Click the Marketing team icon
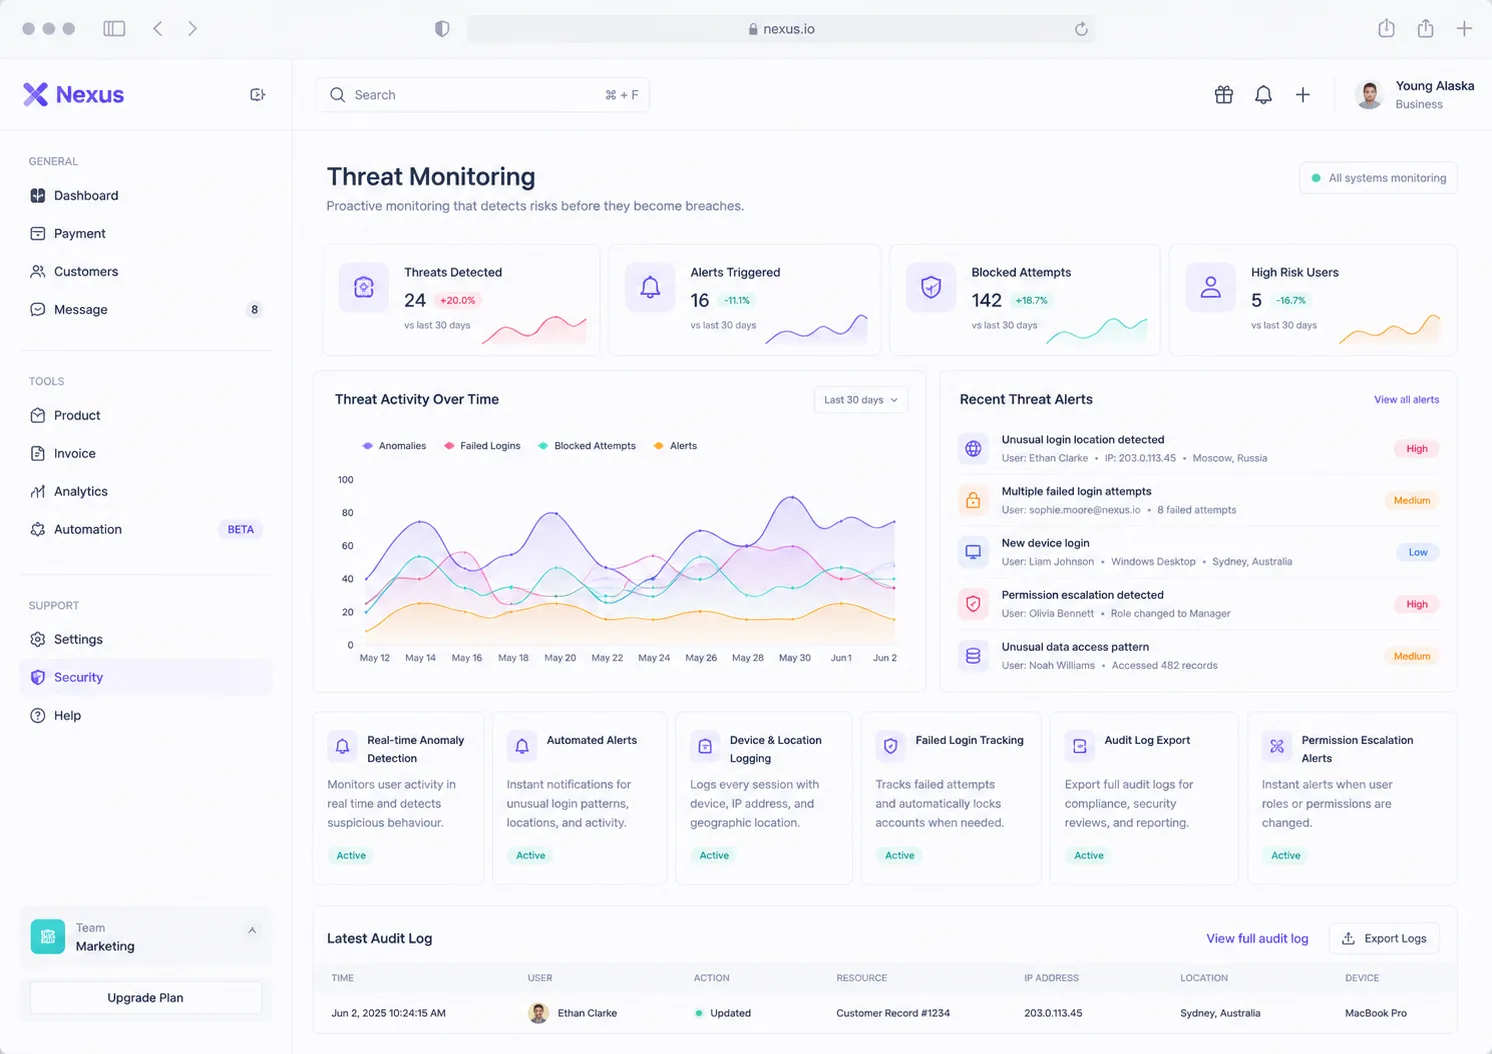Screen dimensions: 1492x1054 47,936
